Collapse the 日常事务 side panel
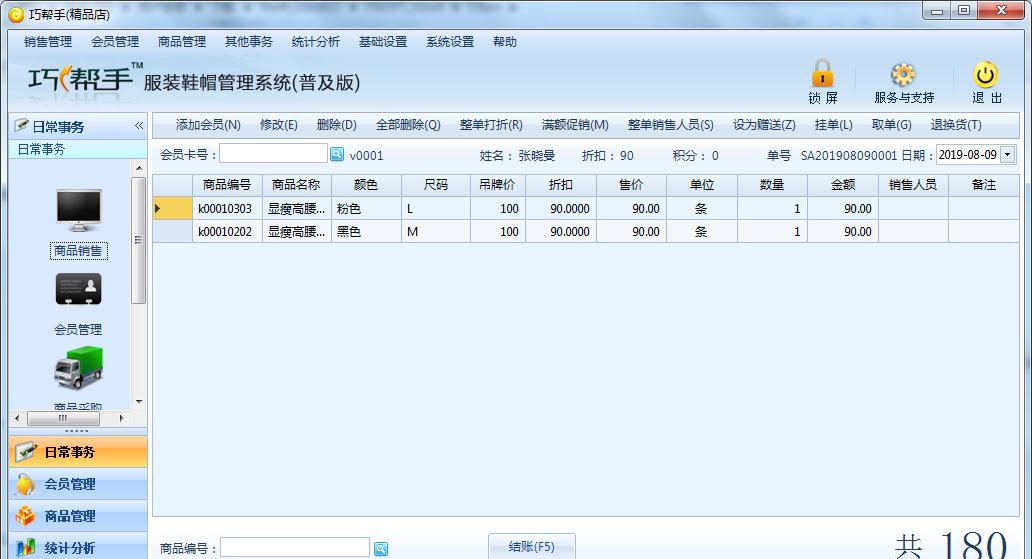This screenshot has height=559, width=1032. coord(138,126)
